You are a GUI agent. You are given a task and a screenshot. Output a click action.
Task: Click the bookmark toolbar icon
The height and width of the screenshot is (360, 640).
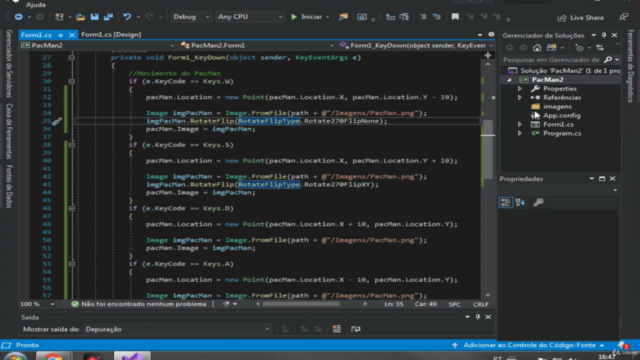click(x=455, y=17)
